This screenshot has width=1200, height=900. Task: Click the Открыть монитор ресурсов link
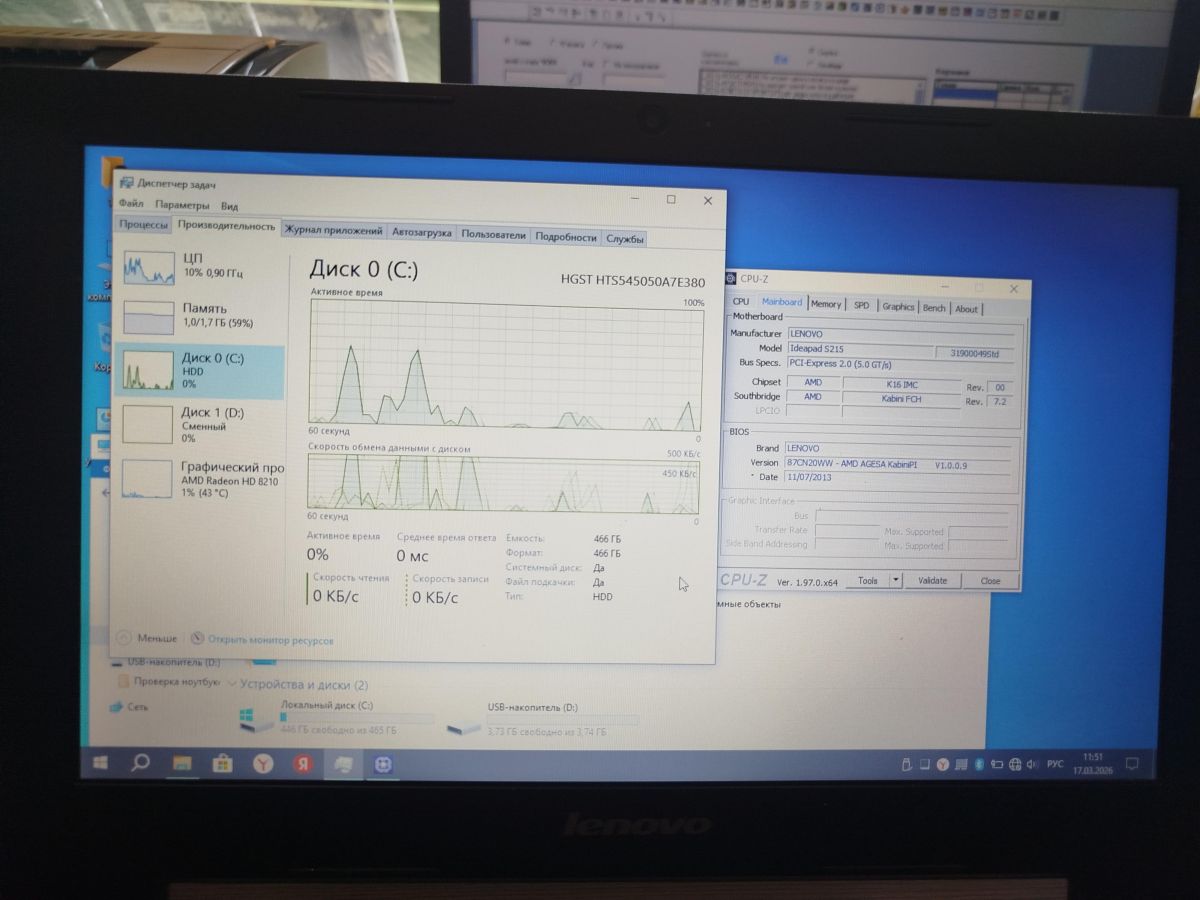pyautogui.click(x=270, y=640)
